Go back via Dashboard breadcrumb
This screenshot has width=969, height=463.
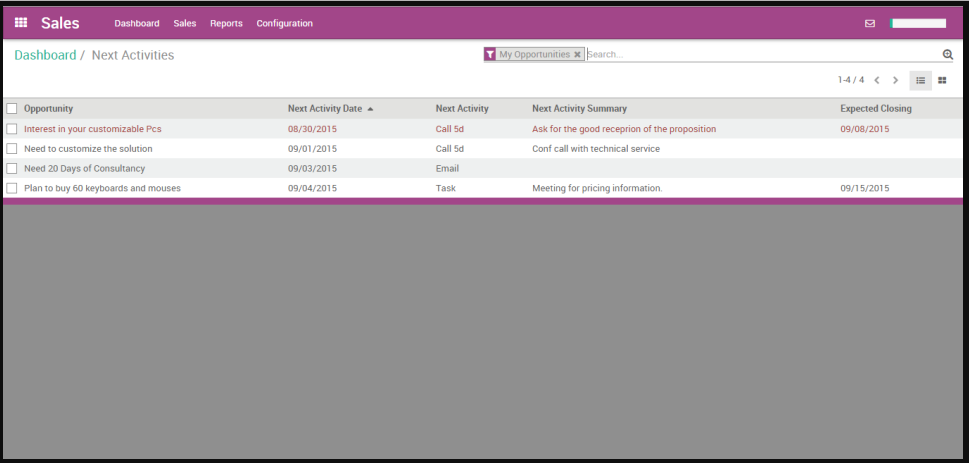[45, 55]
